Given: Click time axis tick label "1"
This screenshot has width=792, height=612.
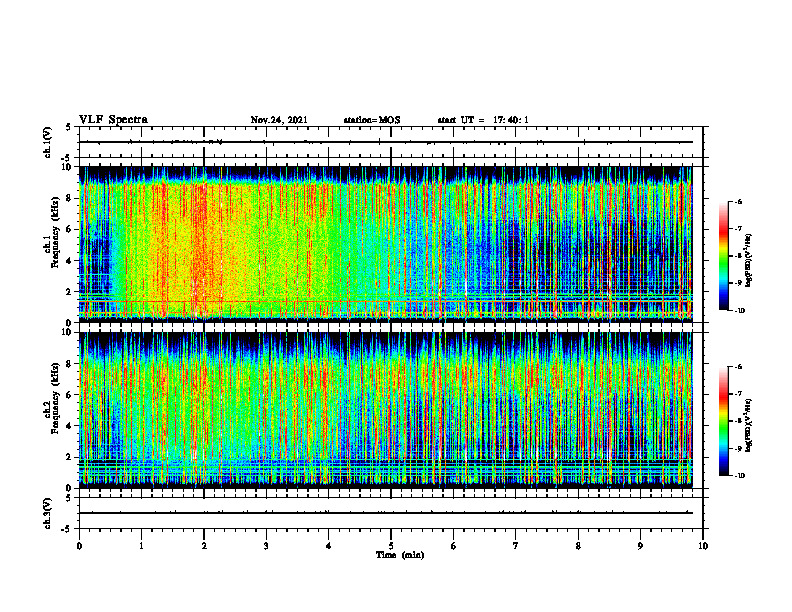Looking at the screenshot, I should 141,546.
